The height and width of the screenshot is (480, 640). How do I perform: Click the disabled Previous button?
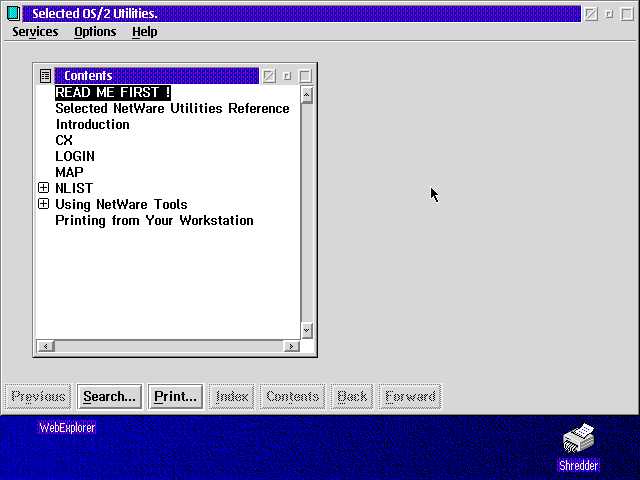click(38, 396)
